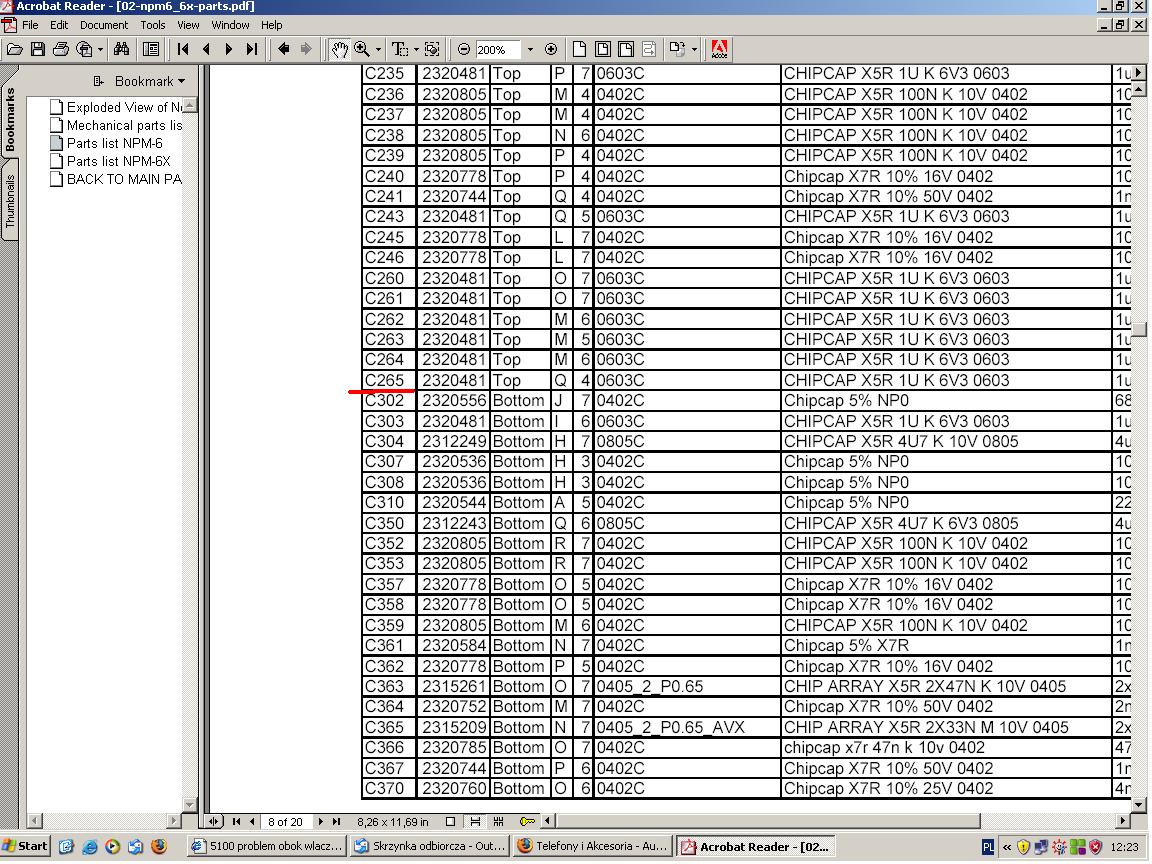The image size is (1152, 864).
Task: Click the 200% zoom value field
Action: 497,49
